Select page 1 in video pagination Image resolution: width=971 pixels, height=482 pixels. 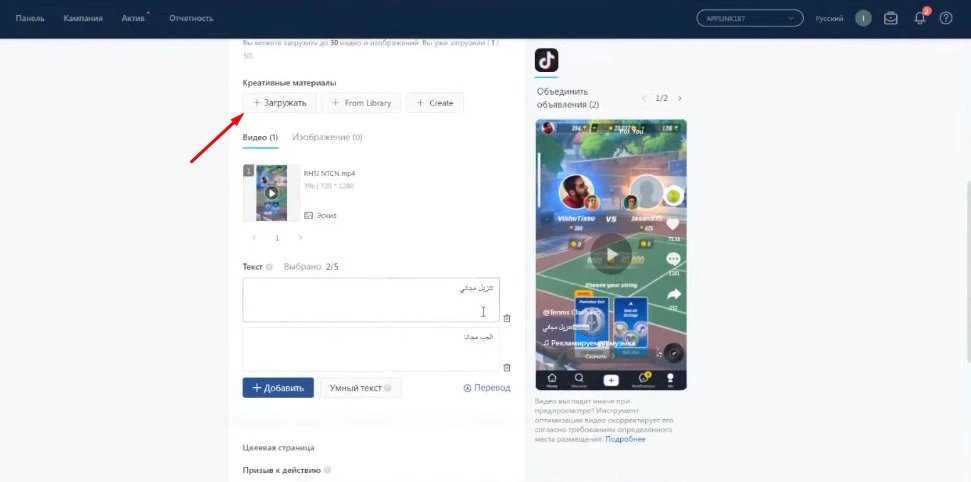click(x=277, y=238)
